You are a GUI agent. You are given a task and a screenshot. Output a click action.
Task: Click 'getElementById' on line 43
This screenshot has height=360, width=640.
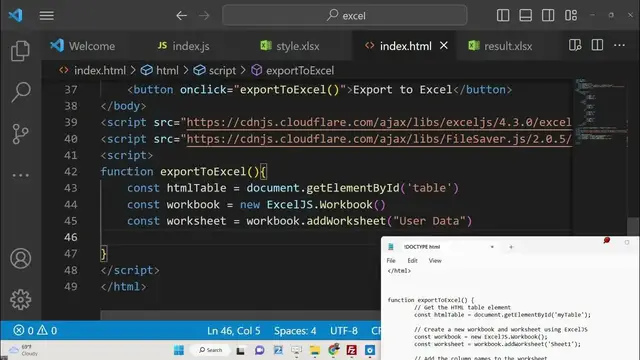pos(353,188)
